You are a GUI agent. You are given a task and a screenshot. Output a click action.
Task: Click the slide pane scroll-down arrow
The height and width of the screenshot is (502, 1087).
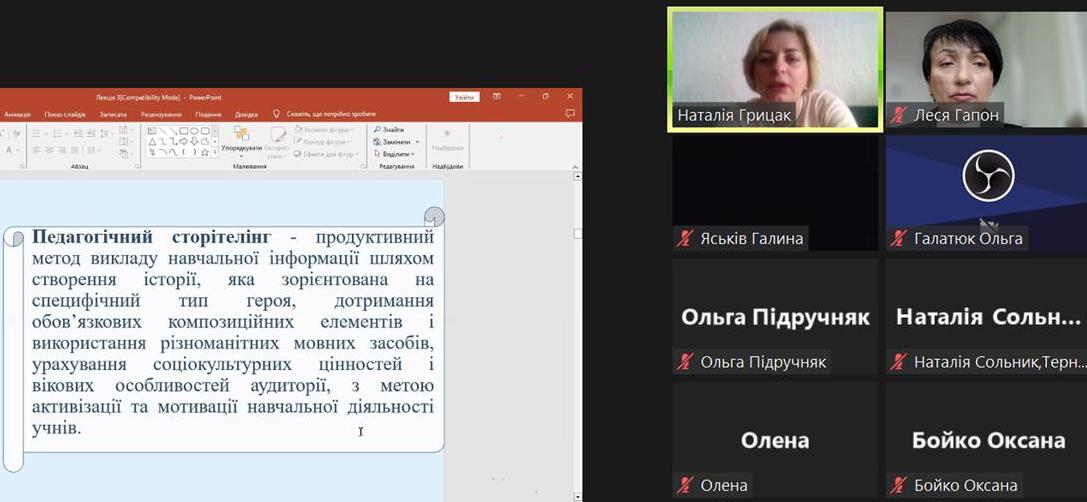point(577,496)
